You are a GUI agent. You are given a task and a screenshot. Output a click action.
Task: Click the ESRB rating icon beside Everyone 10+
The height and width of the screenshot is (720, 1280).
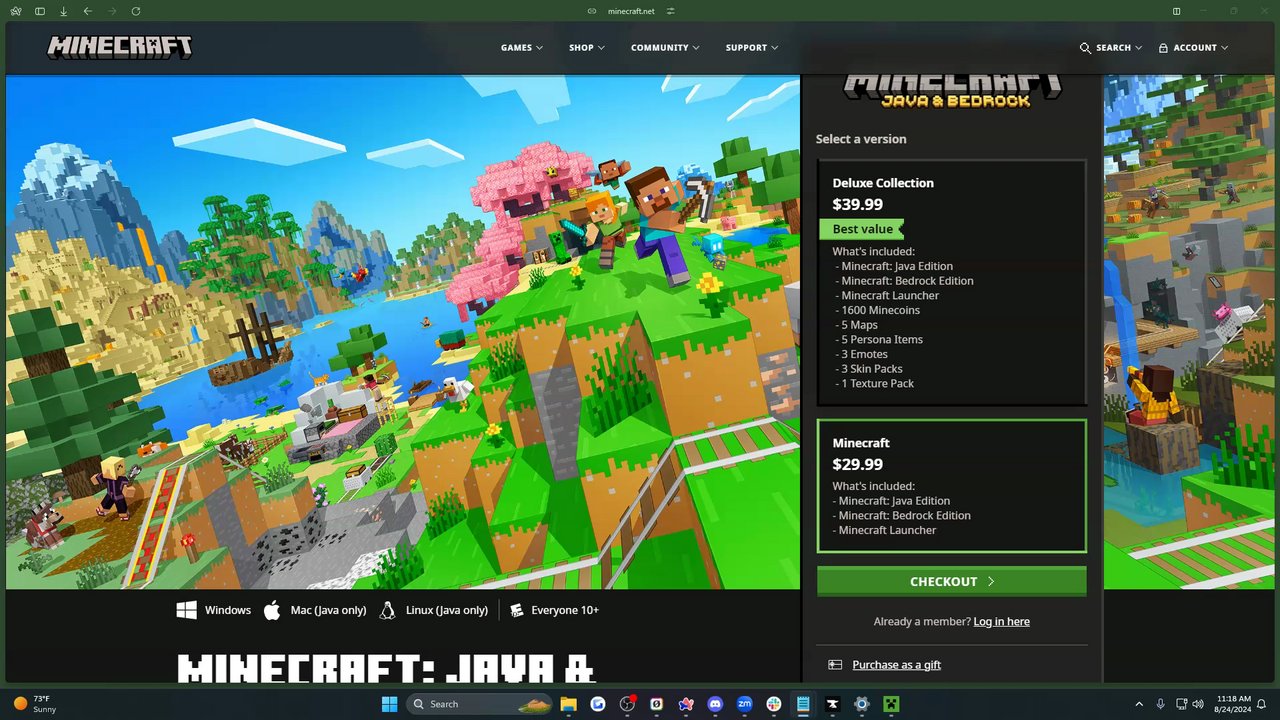pyautogui.click(x=517, y=610)
